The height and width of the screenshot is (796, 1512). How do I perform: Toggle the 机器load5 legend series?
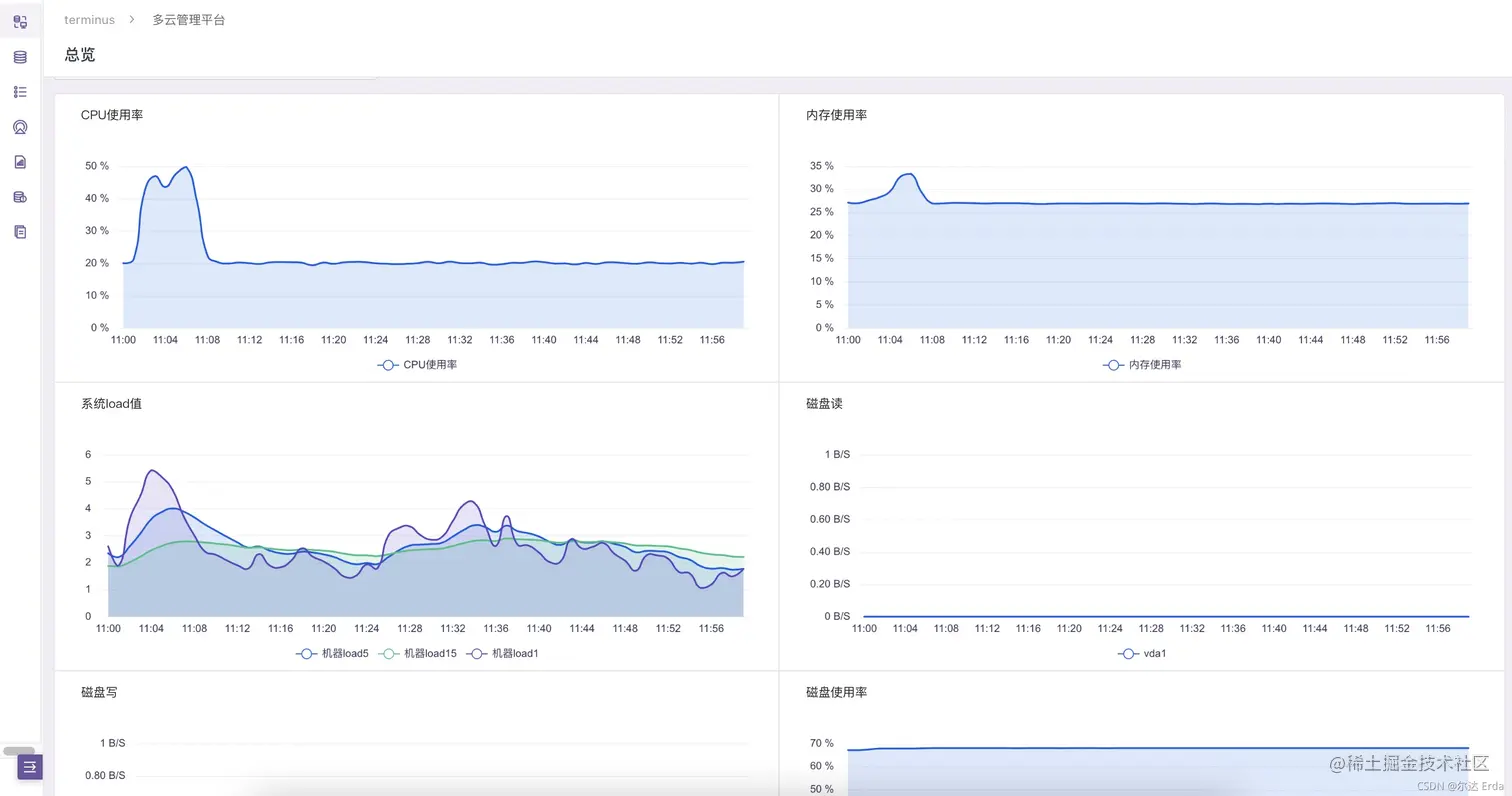pyautogui.click(x=333, y=653)
